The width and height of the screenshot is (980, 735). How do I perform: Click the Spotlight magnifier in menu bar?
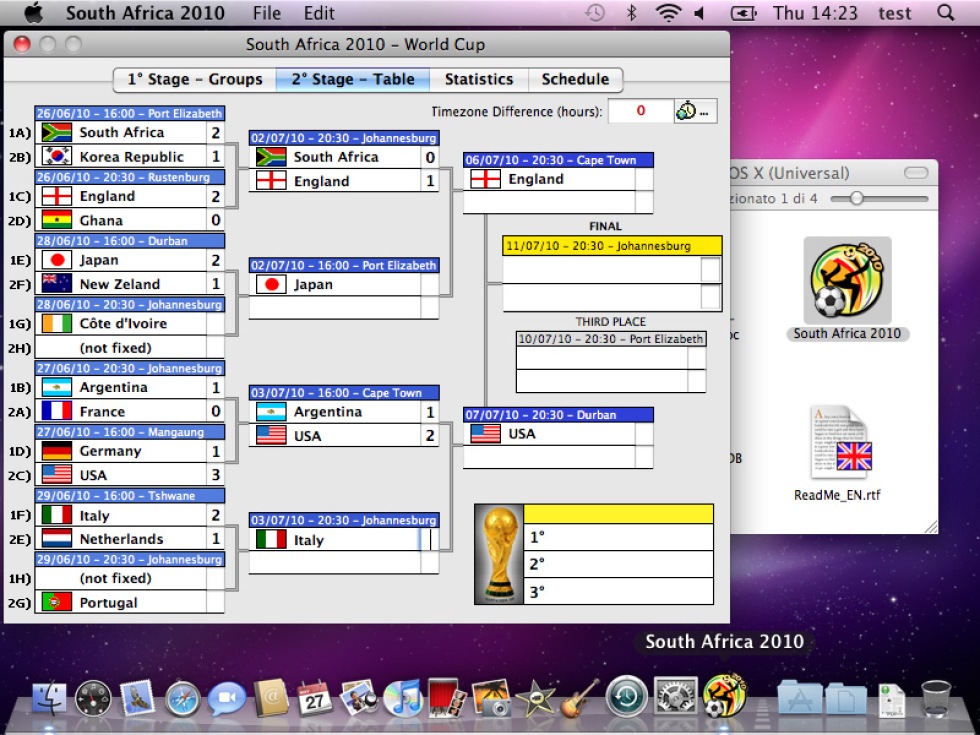[x=946, y=12]
